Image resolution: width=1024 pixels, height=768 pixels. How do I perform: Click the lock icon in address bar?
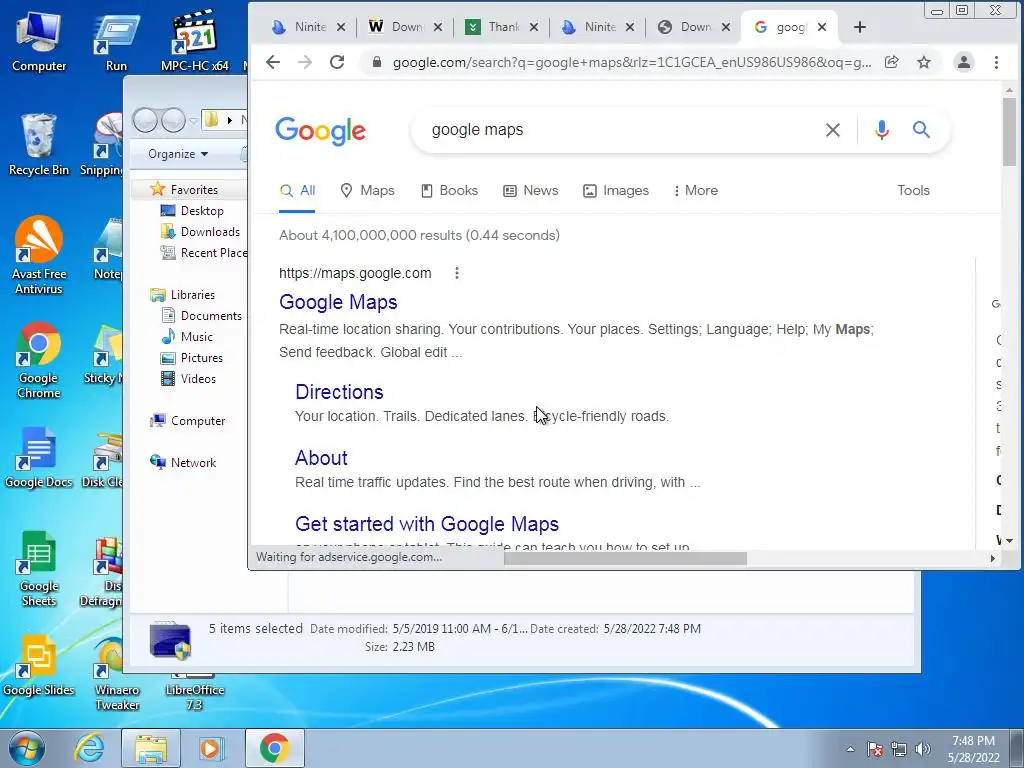pyautogui.click(x=376, y=62)
